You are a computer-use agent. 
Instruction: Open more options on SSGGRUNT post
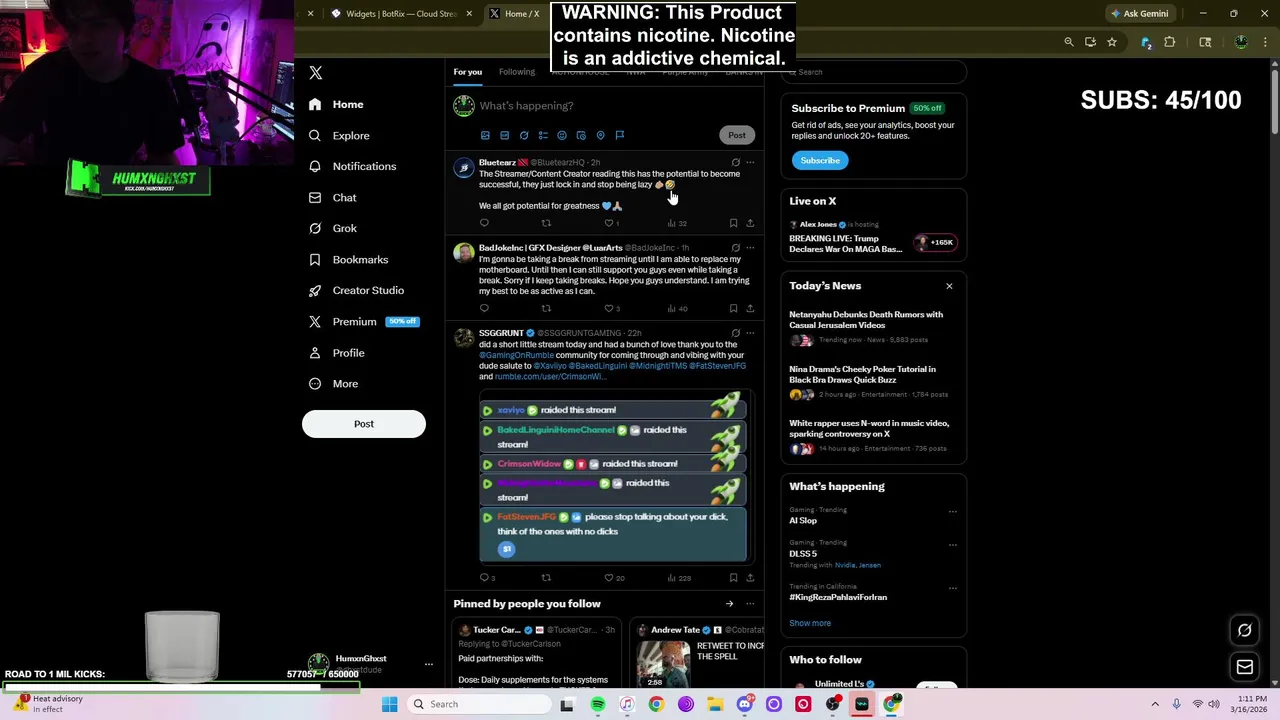click(750, 333)
